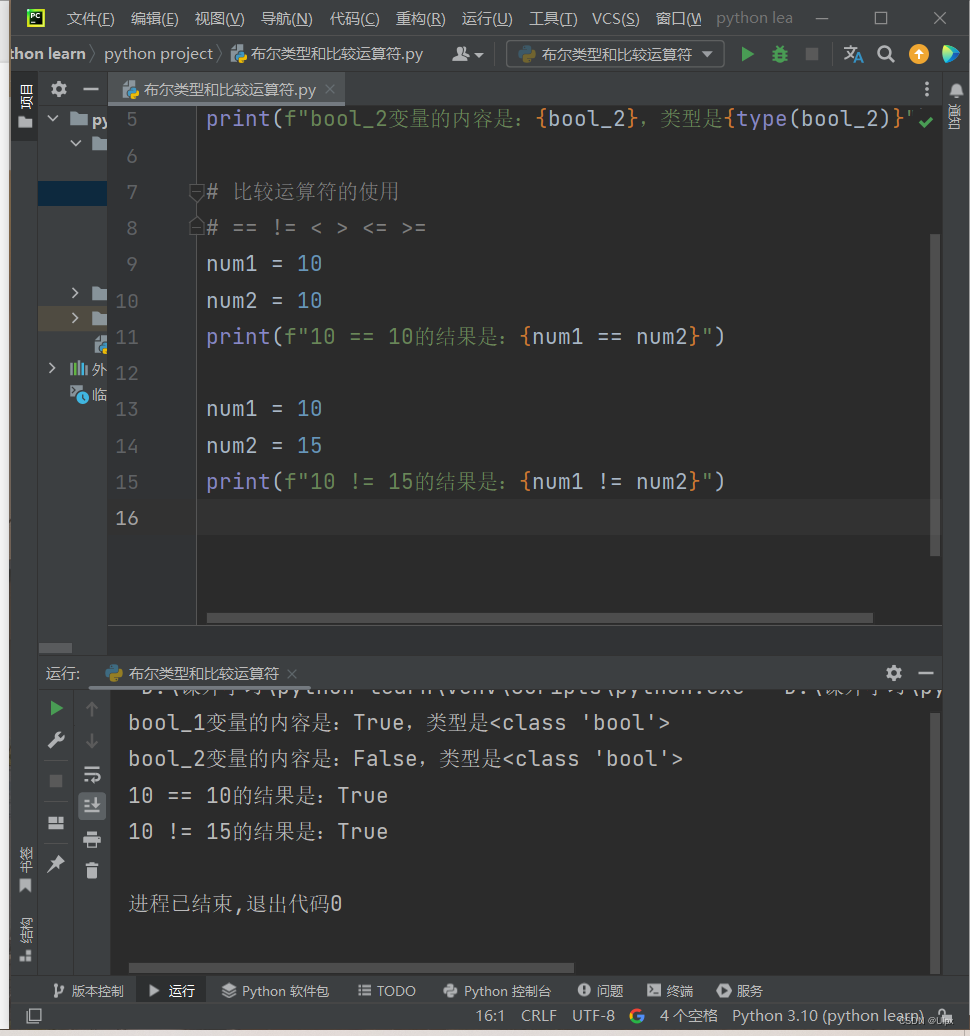Click the translate icon in the toolbar
Screen dimensions: 970x1036
pyautogui.click(x=853, y=54)
